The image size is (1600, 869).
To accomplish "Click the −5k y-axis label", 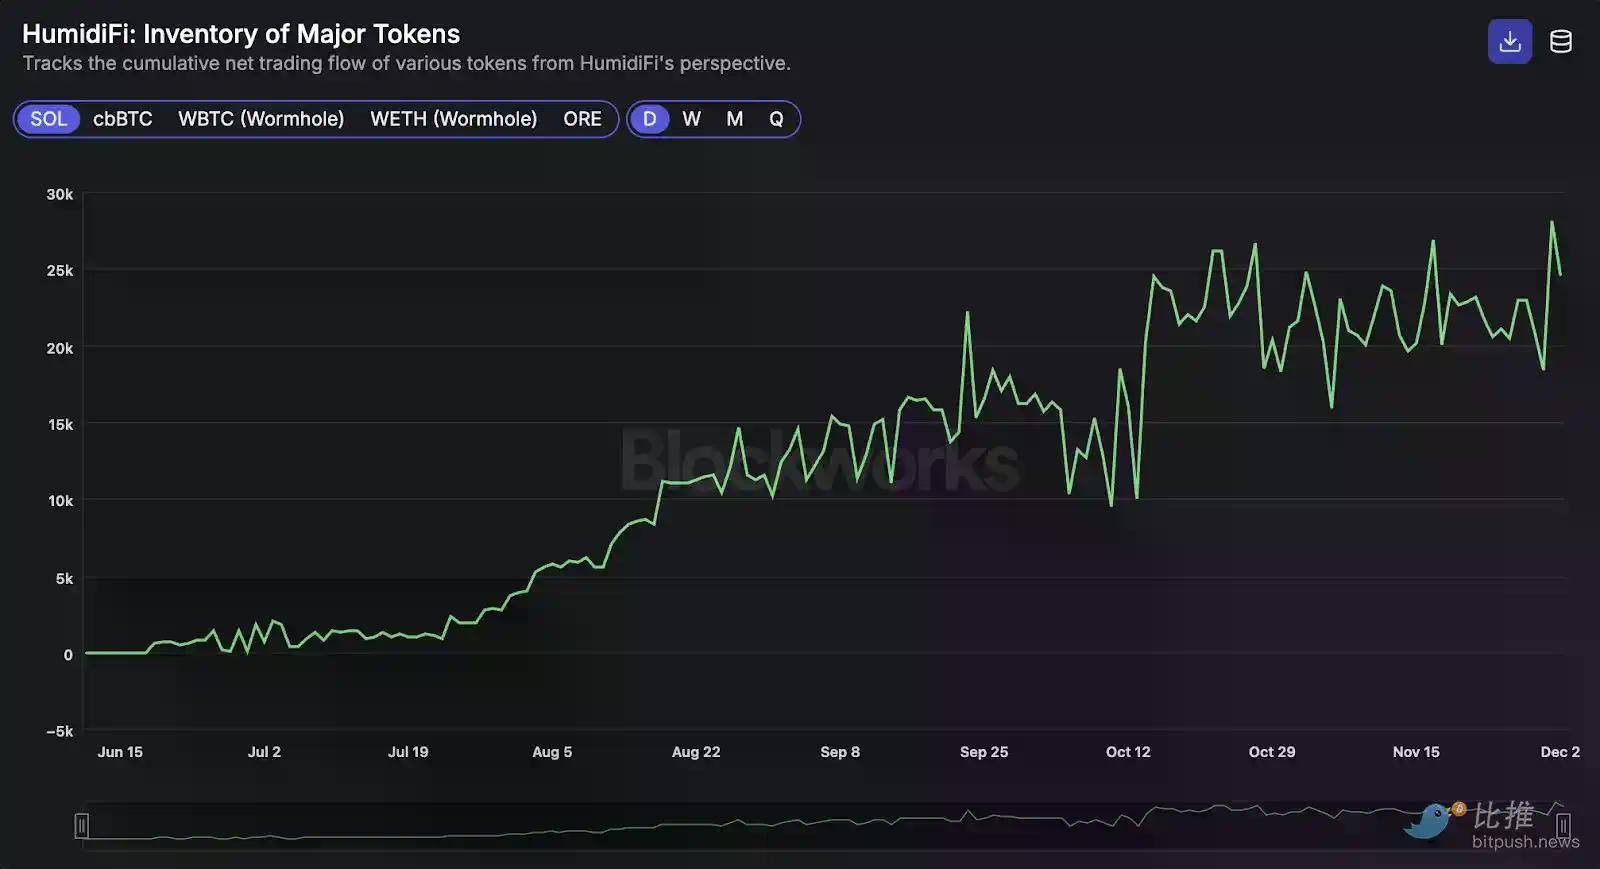I will click(60, 731).
